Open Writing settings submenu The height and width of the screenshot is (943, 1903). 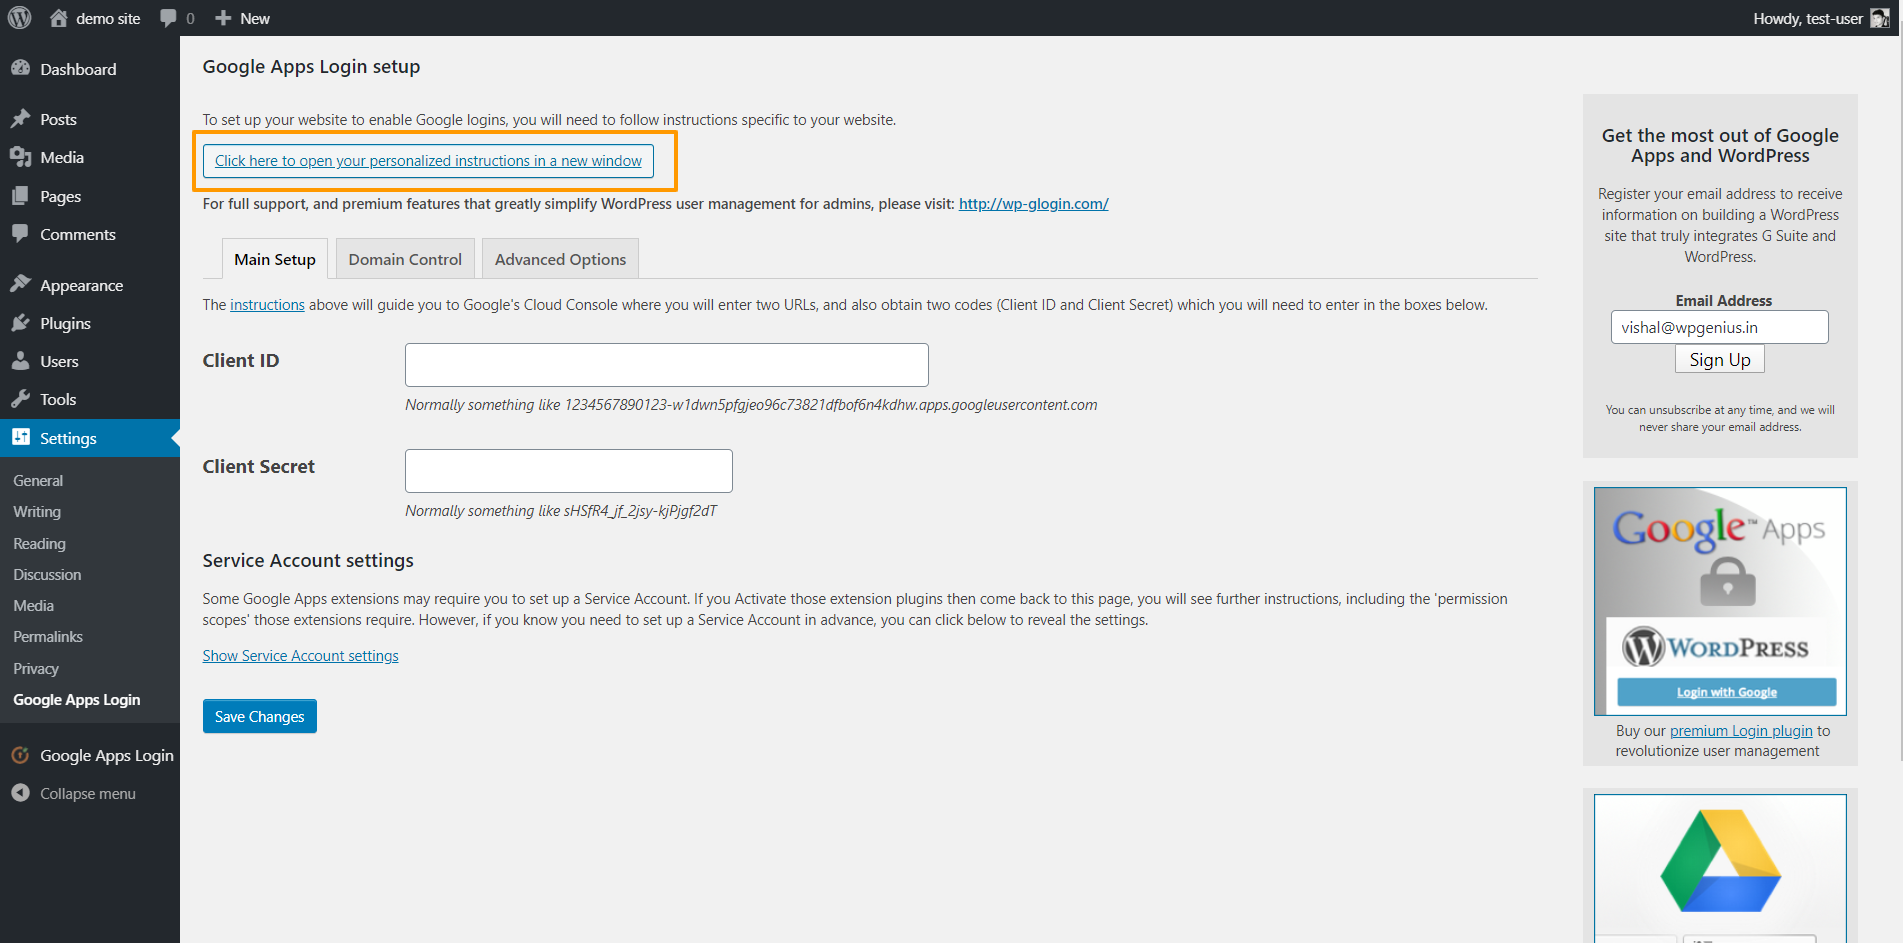[x=37, y=511]
